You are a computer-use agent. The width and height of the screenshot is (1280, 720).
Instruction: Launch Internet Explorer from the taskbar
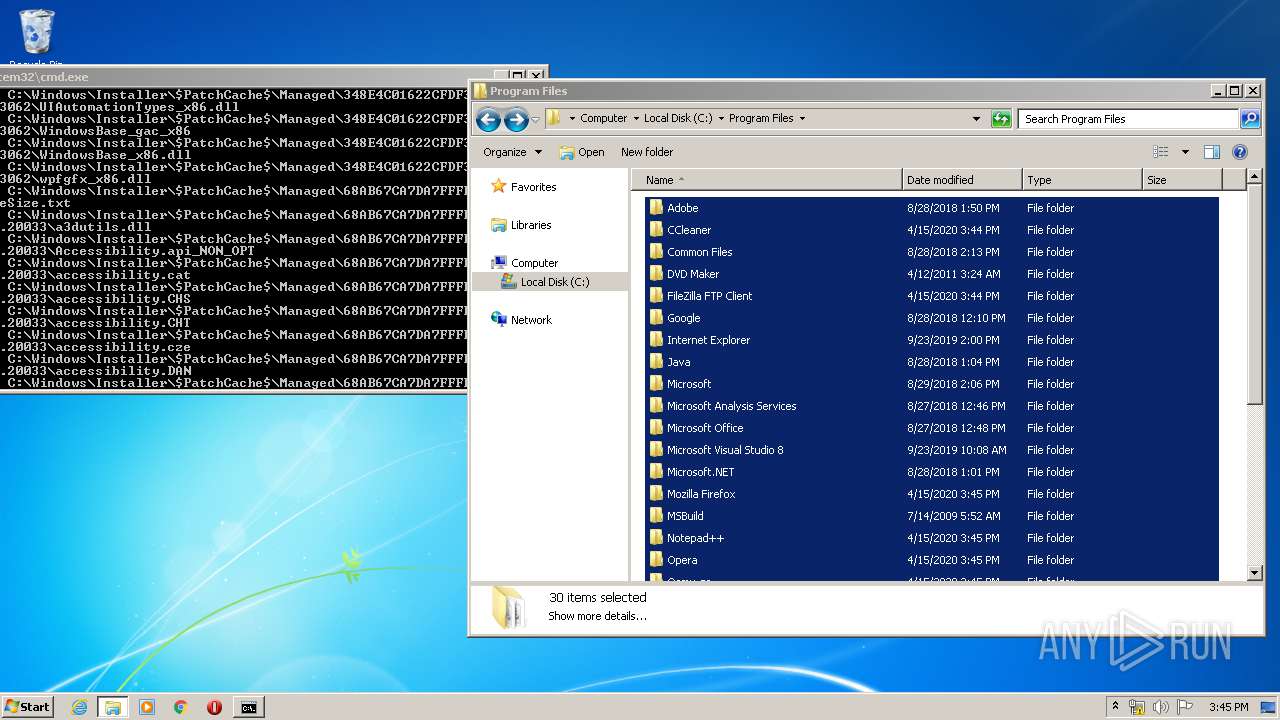79,707
